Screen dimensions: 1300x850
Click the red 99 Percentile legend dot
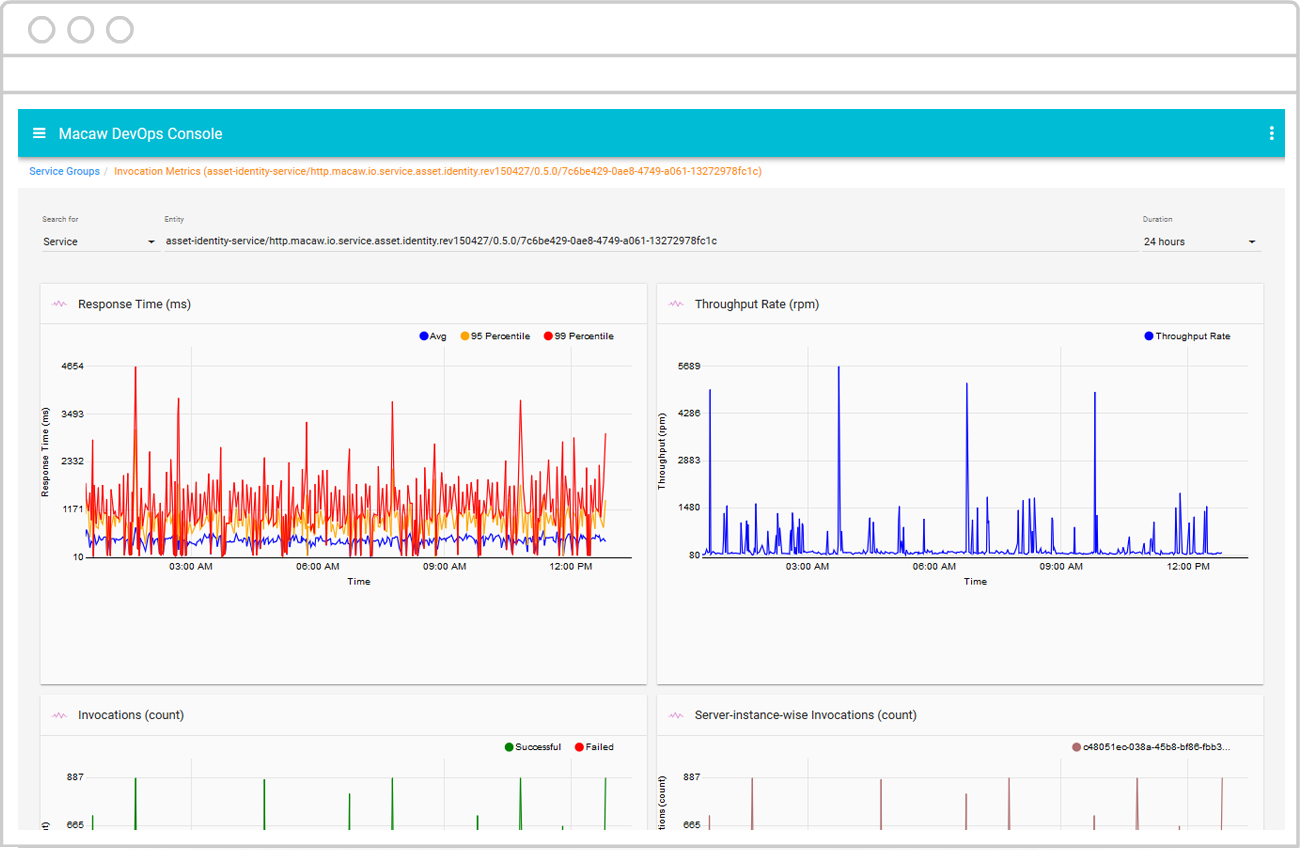(547, 336)
